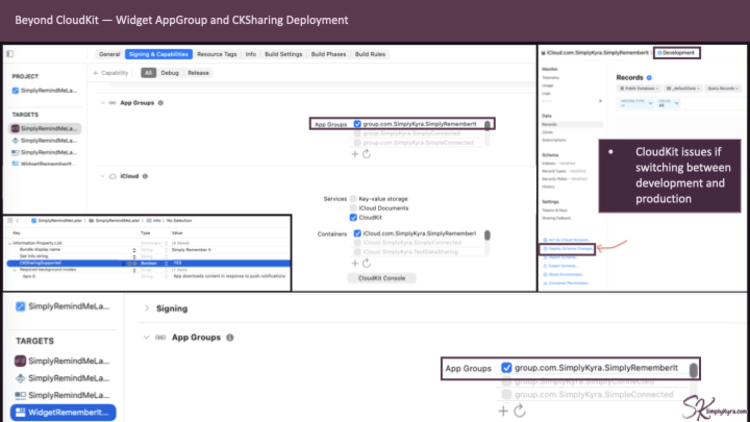
Task: Click the App Groups link icon in enlarged panel
Action: click(160, 337)
